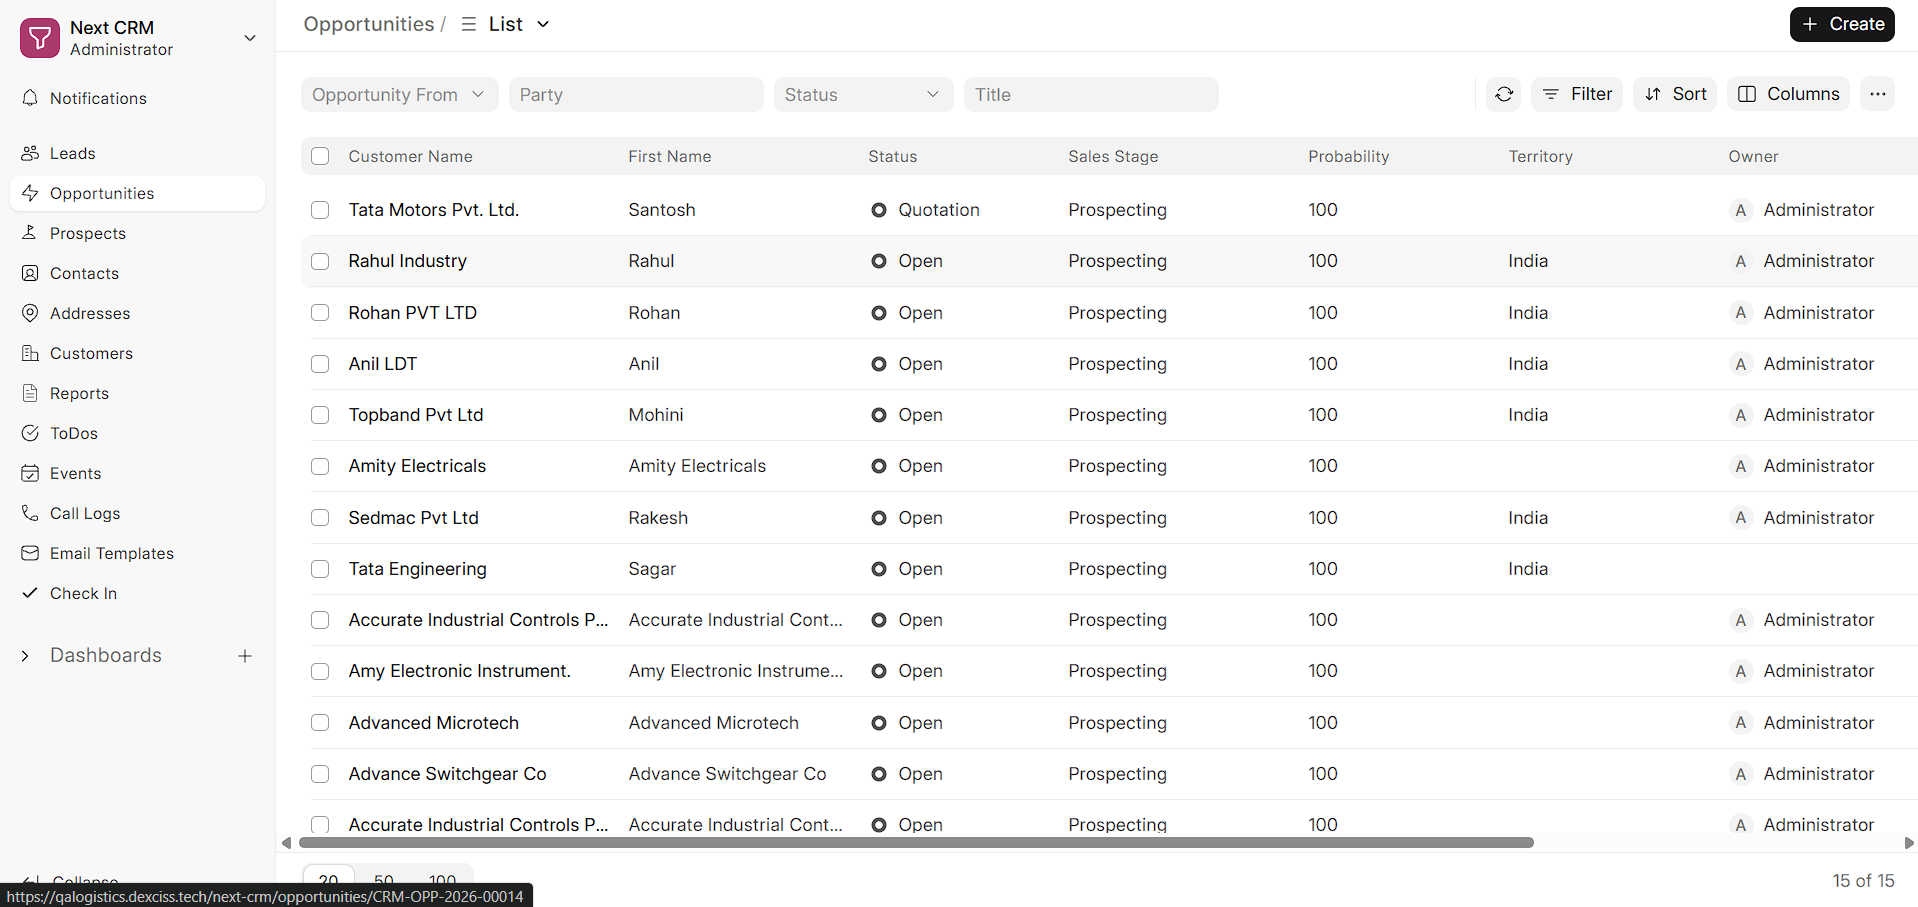The image size is (1918, 907).
Task: Click the Create button
Action: [x=1842, y=24]
